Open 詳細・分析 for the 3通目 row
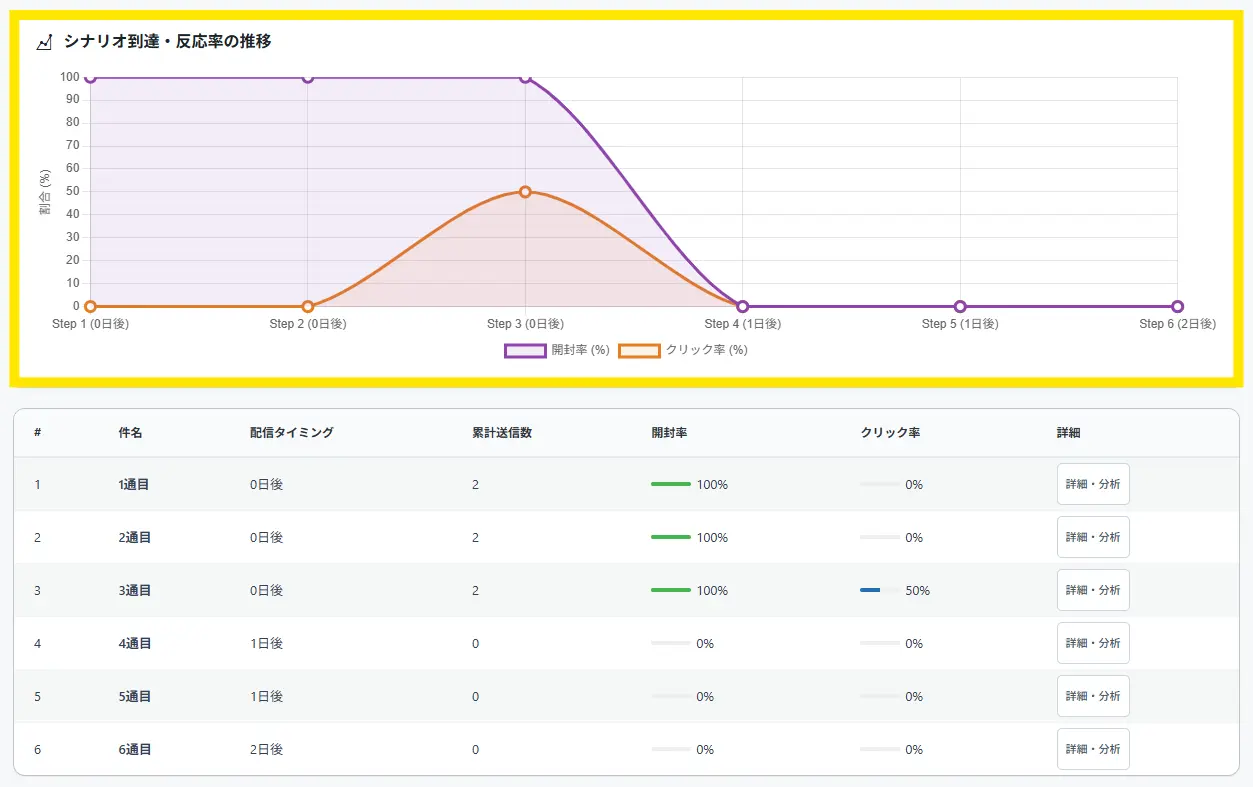Viewport: 1253px width, 787px height. pos(1093,590)
